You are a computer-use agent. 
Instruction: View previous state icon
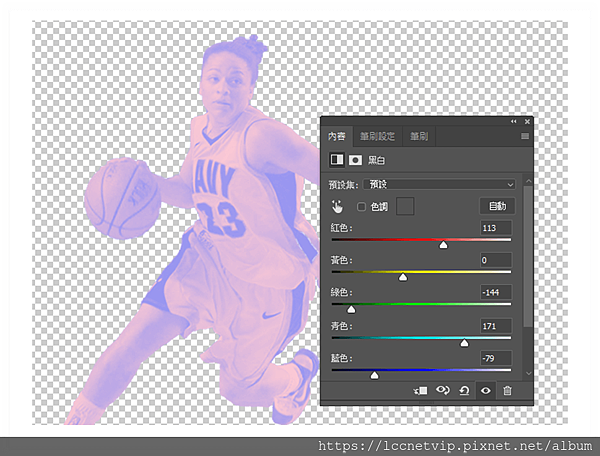coord(443,391)
